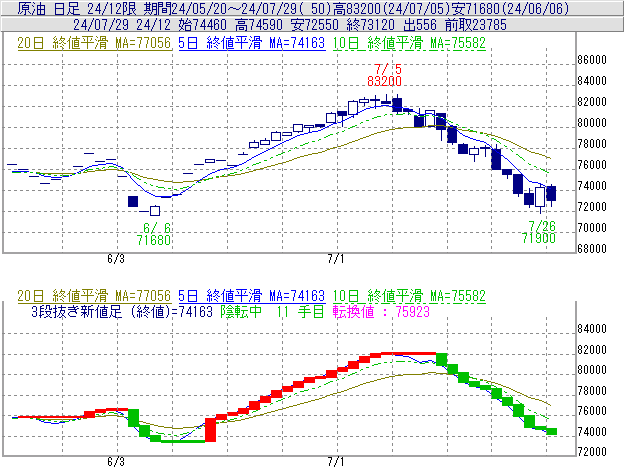
Task: Click the last green block in the three-line break chart
Action: pos(552,431)
